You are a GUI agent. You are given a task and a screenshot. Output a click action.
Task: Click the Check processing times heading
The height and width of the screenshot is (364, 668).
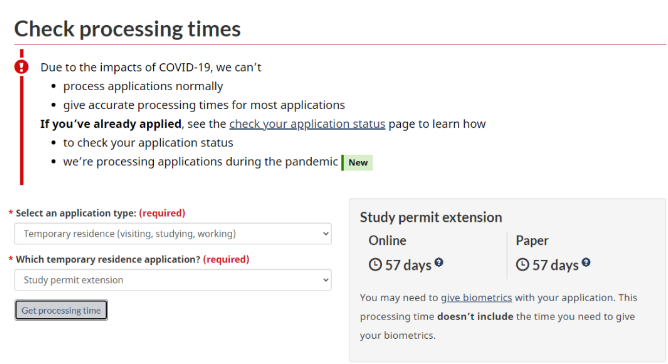[127, 29]
